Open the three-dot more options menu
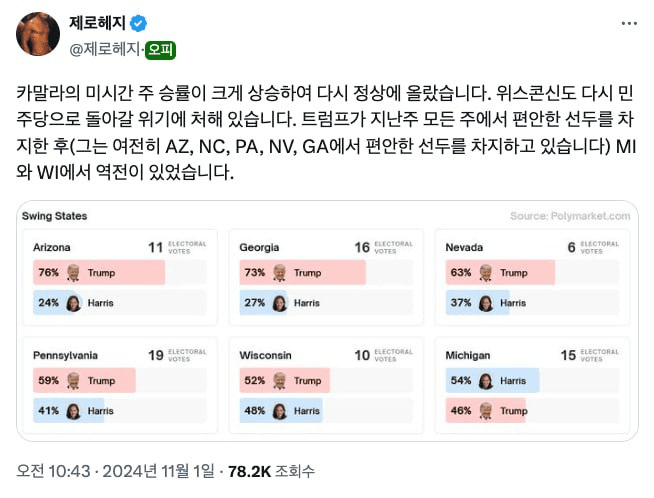Viewport: 654px width, 498px height. point(629,23)
